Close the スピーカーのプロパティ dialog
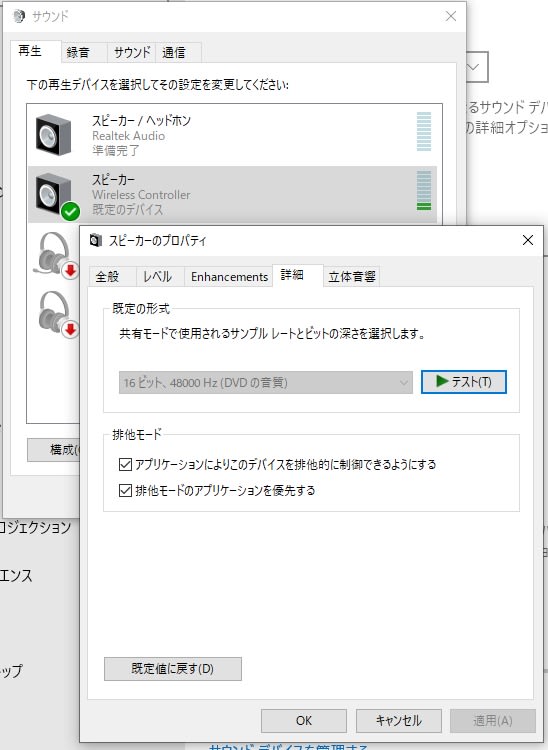Viewport: 548px width, 750px height. (x=527, y=240)
